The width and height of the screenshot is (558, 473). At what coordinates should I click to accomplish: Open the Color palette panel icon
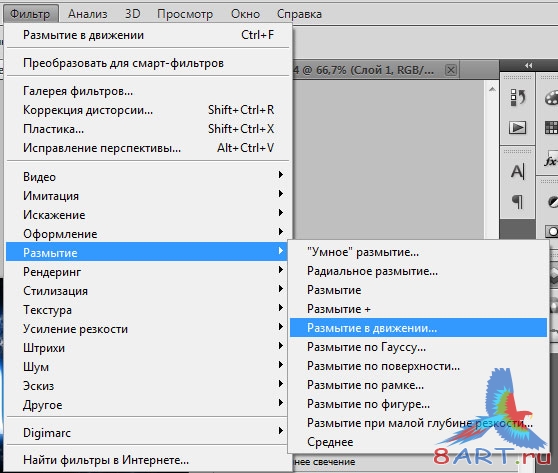point(552,98)
